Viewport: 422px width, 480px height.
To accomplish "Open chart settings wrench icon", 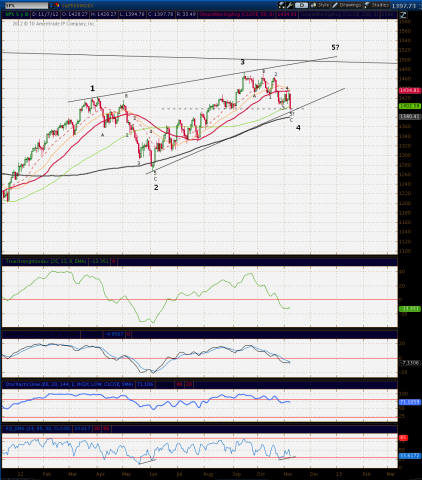I will tap(290, 5).
